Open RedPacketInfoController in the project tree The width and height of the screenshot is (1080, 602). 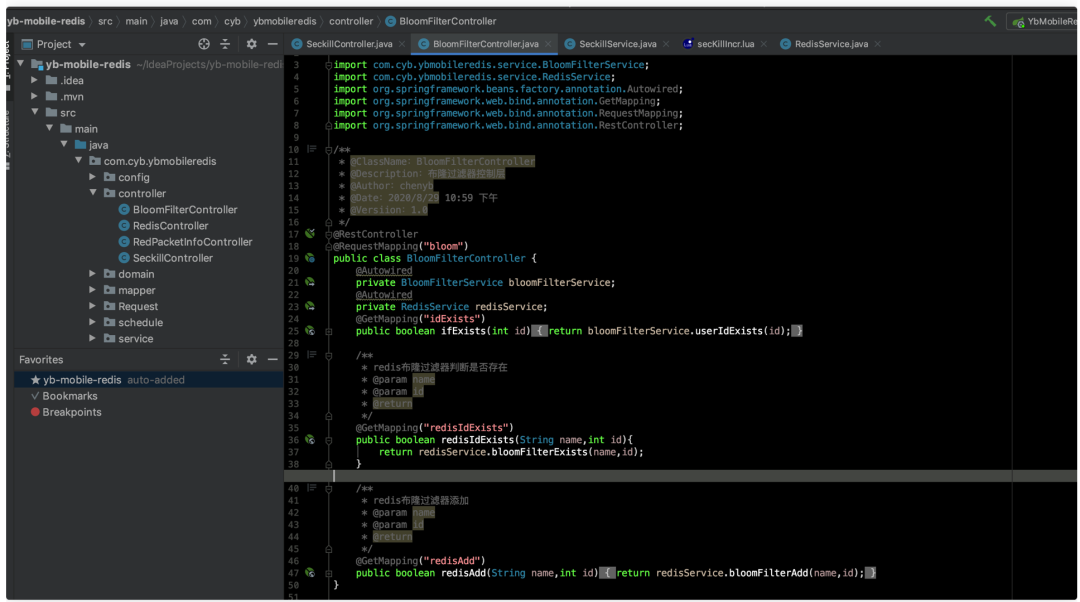[192, 242]
